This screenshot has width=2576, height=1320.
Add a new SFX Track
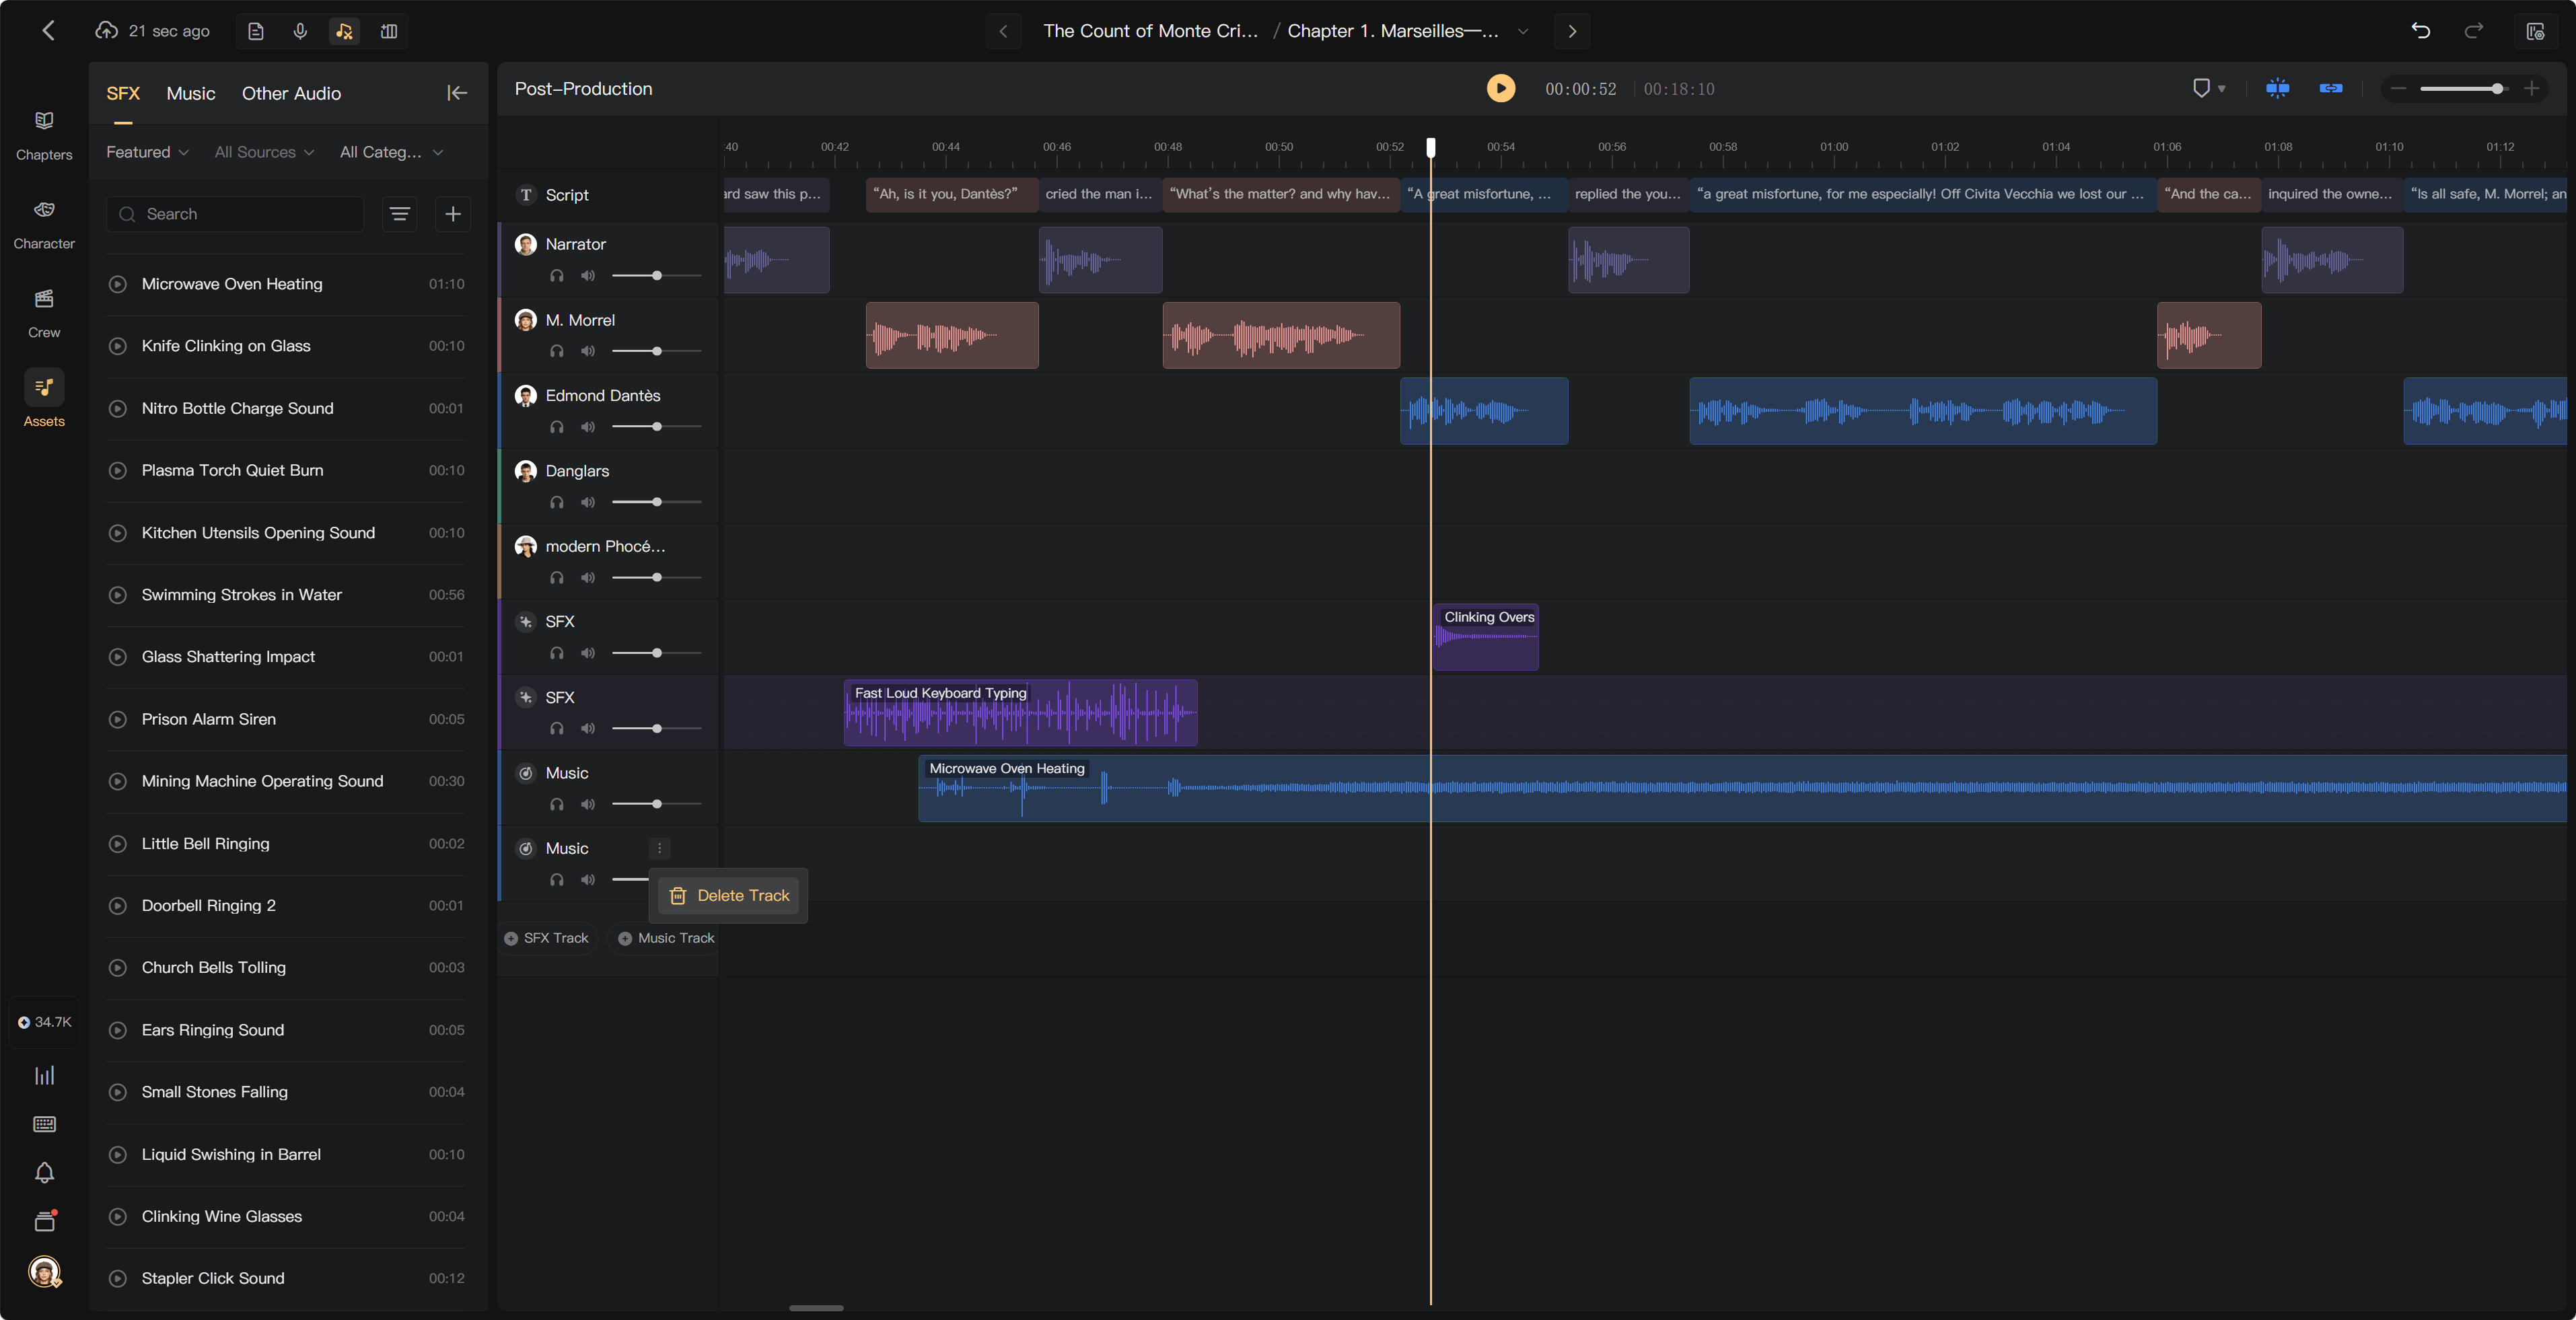pyautogui.click(x=547, y=938)
